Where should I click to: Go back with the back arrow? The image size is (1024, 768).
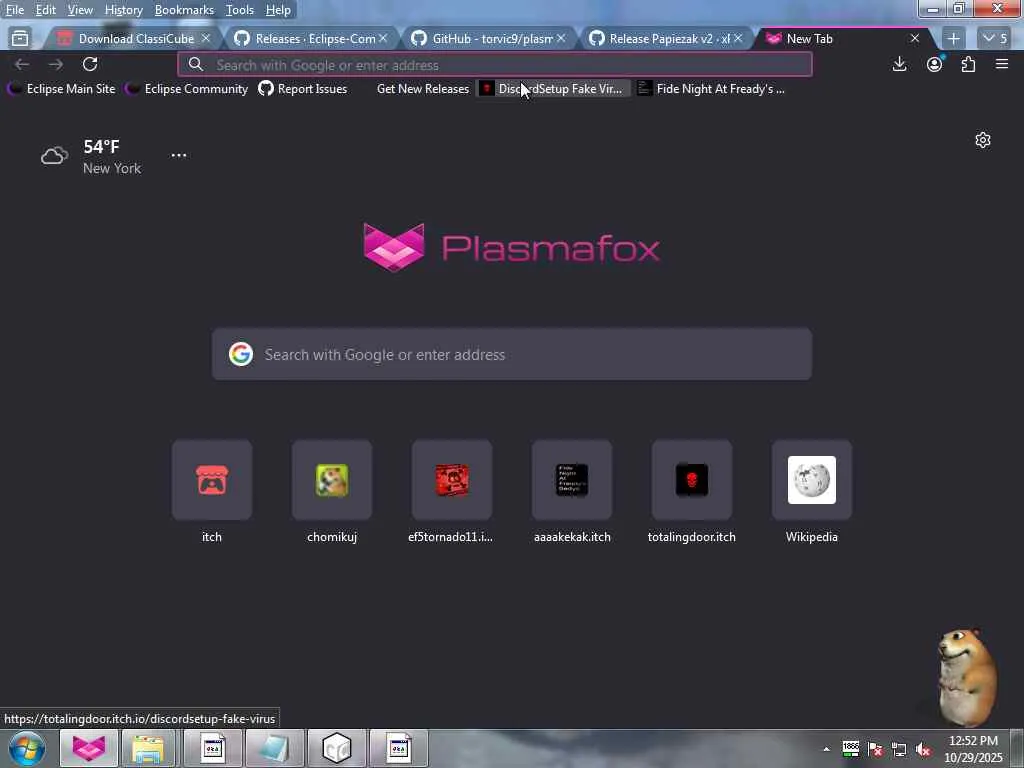(22, 64)
